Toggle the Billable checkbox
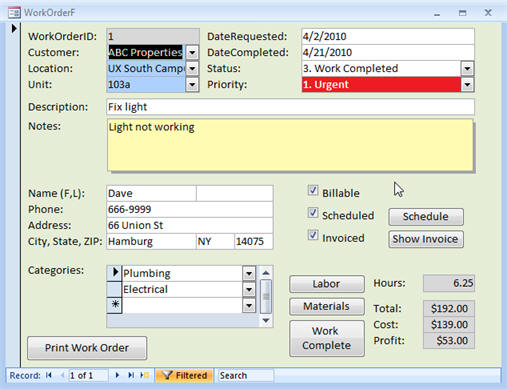The width and height of the screenshot is (507, 389). (x=313, y=190)
